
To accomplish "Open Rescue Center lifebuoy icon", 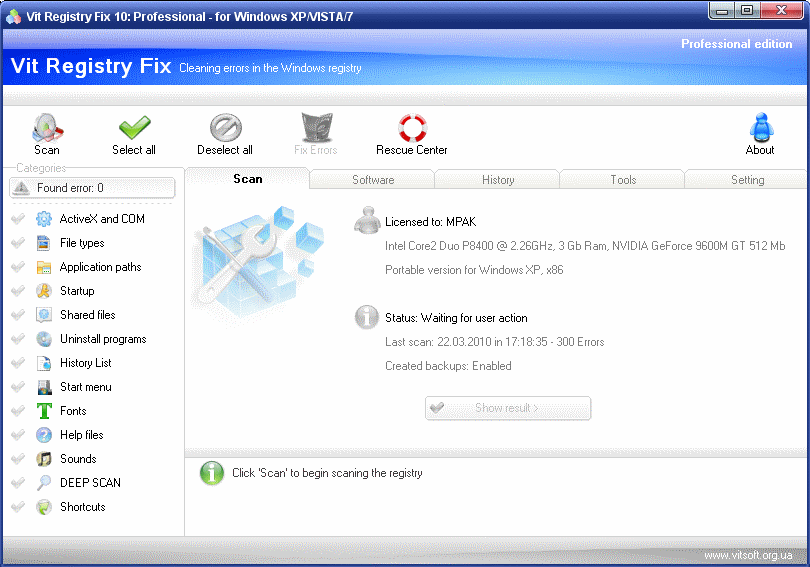I will pos(412,128).
